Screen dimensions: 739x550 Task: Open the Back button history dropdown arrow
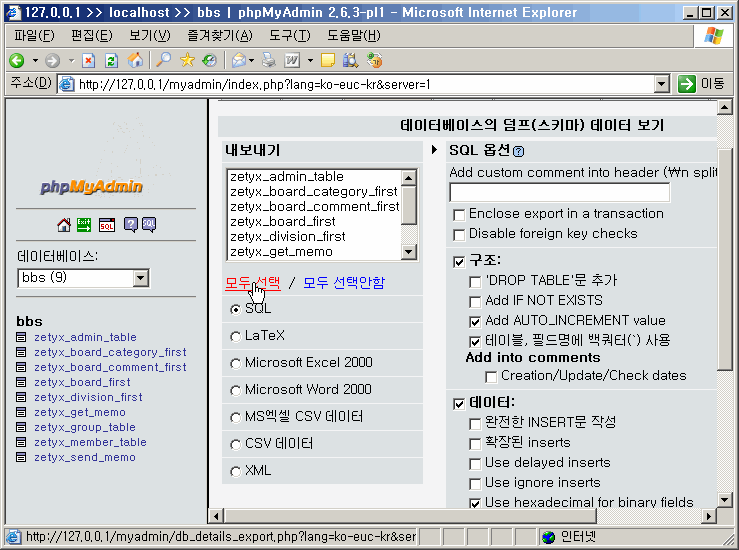(35, 60)
